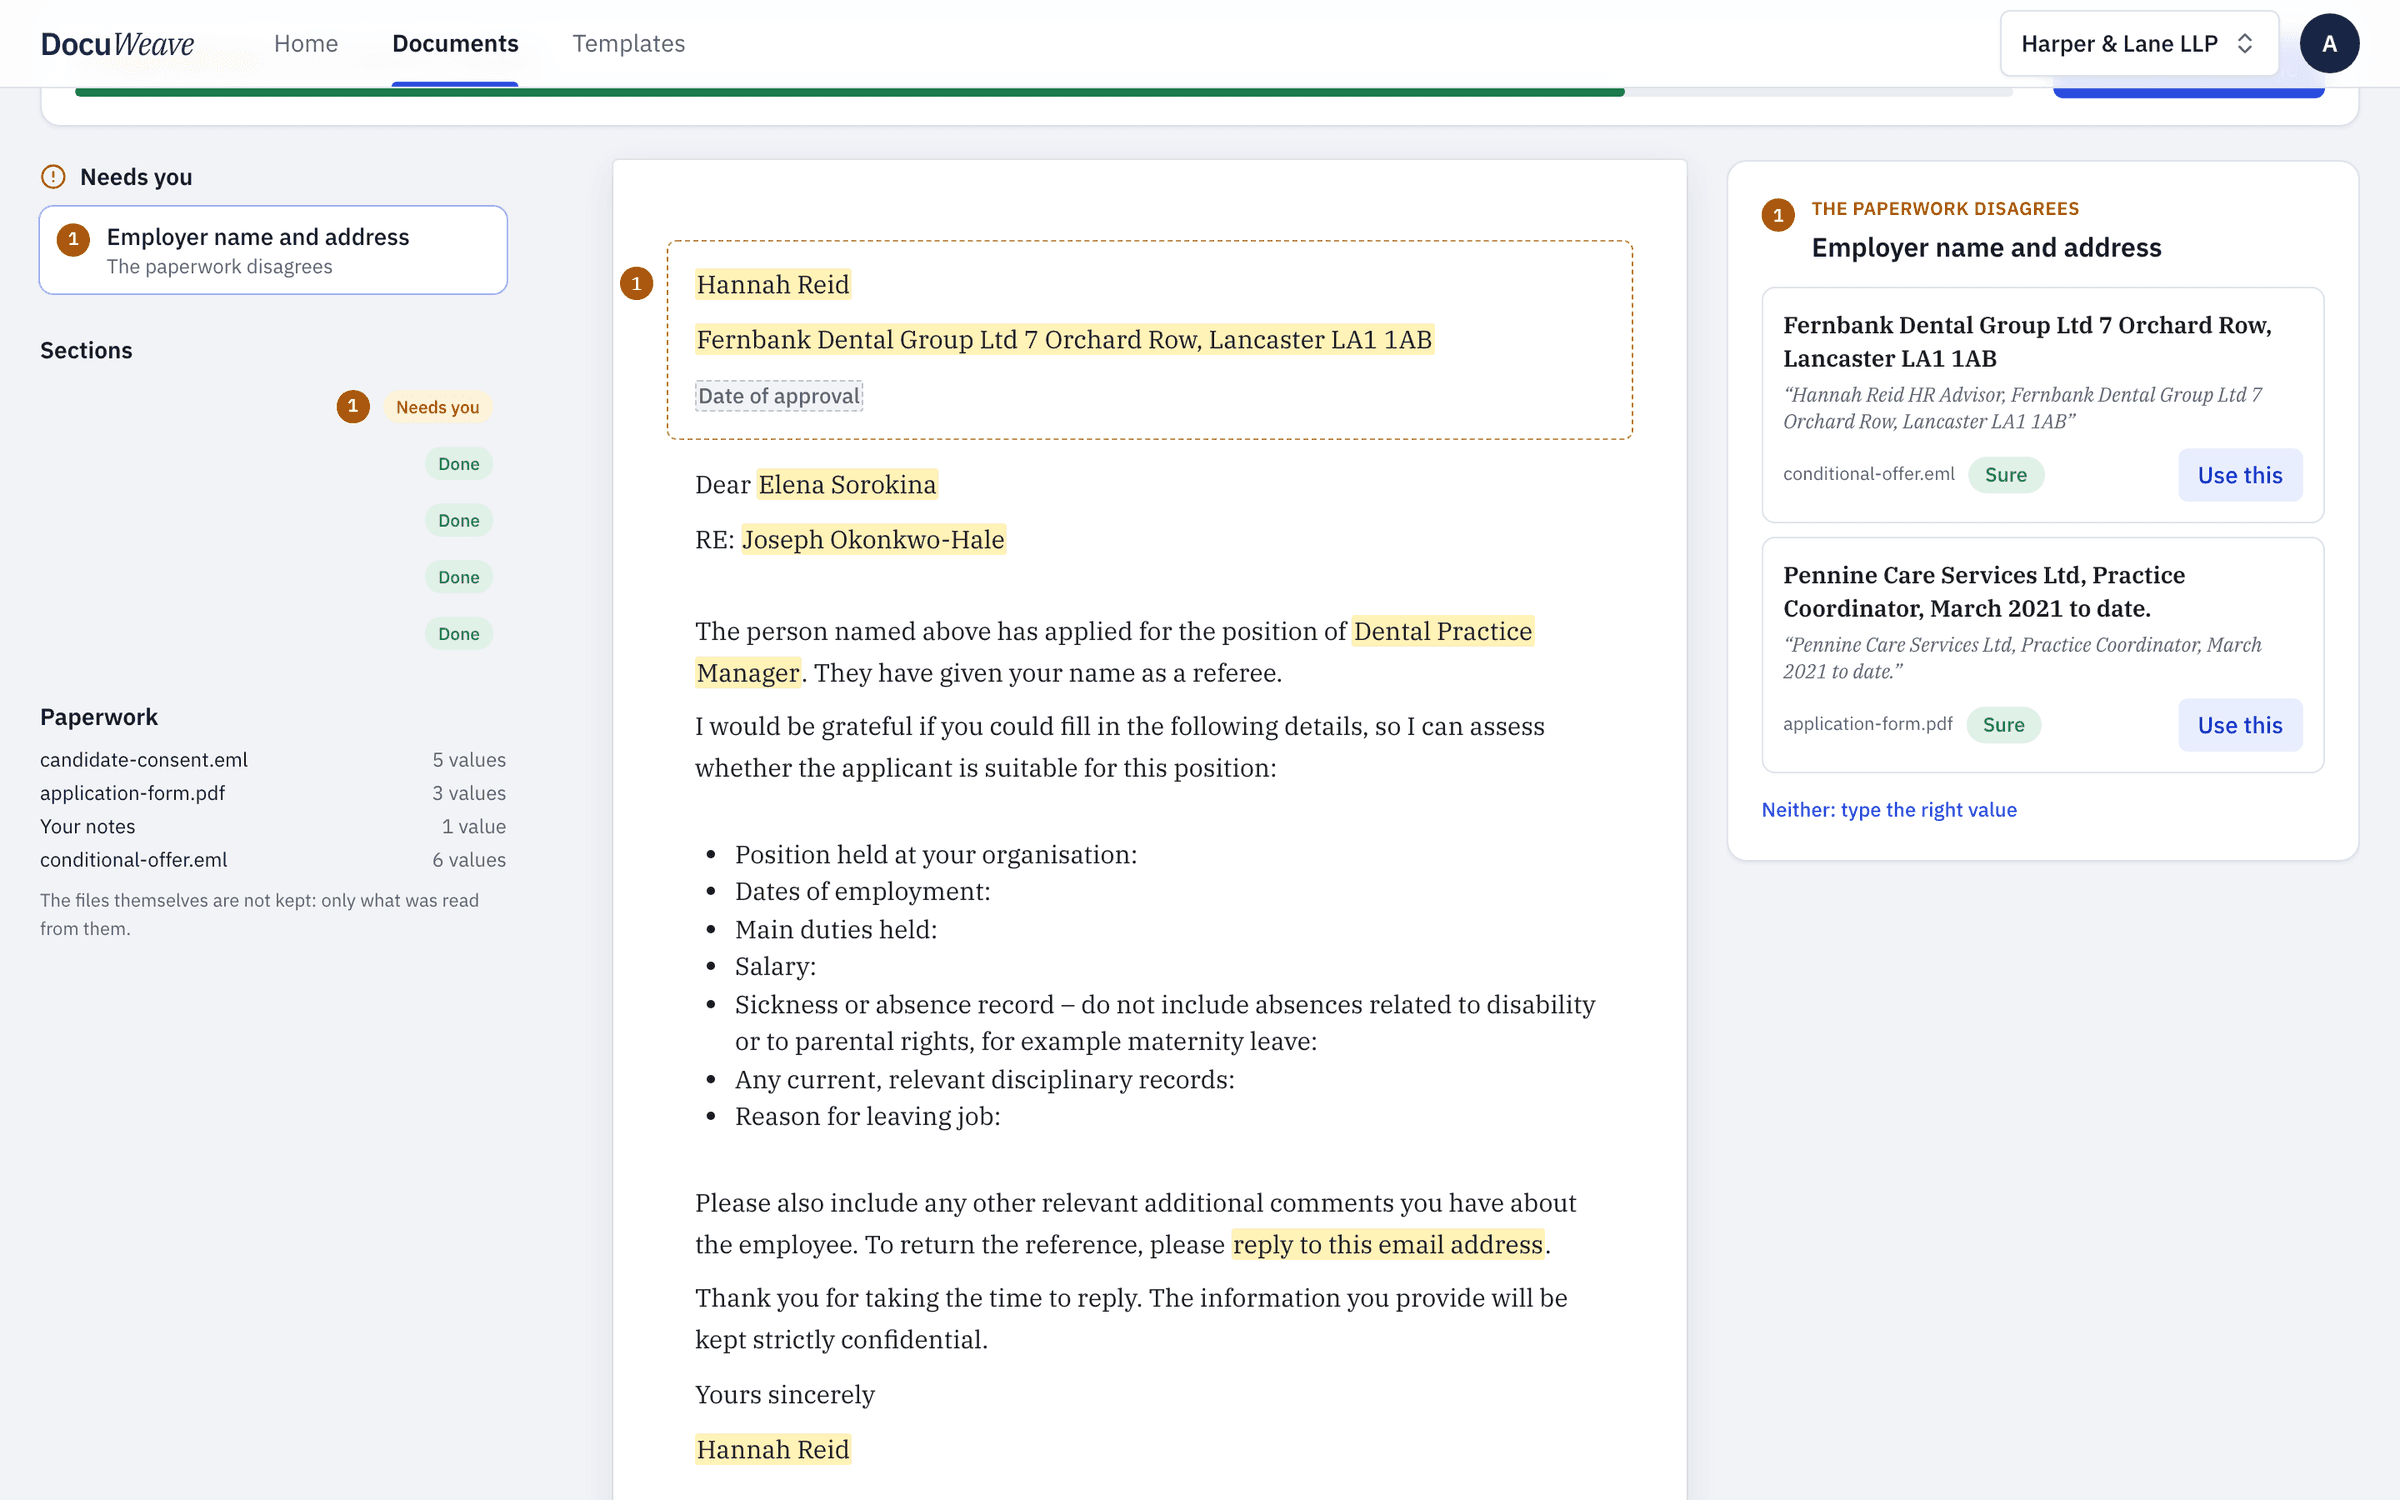
Task: Click the Joseph Okonkwo-Hale subject field
Action: coord(873,540)
